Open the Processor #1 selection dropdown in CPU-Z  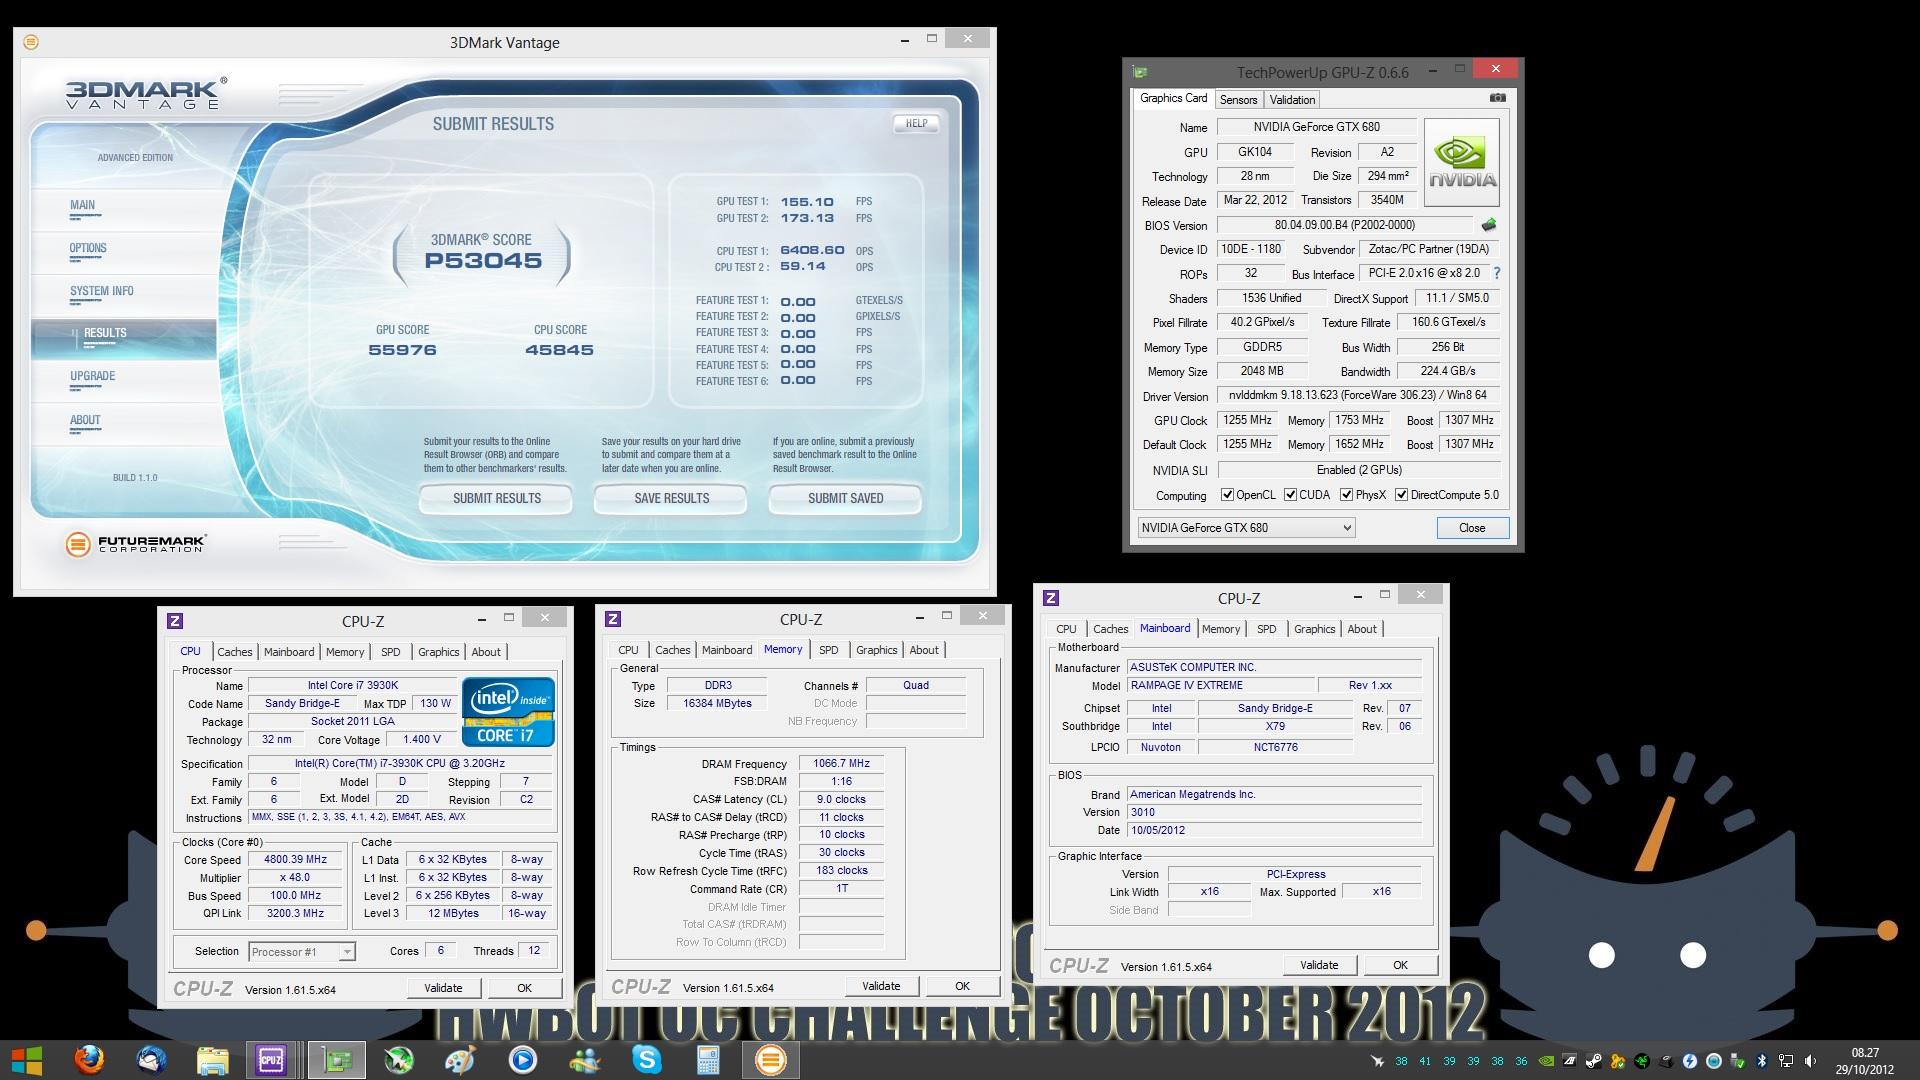click(x=301, y=952)
